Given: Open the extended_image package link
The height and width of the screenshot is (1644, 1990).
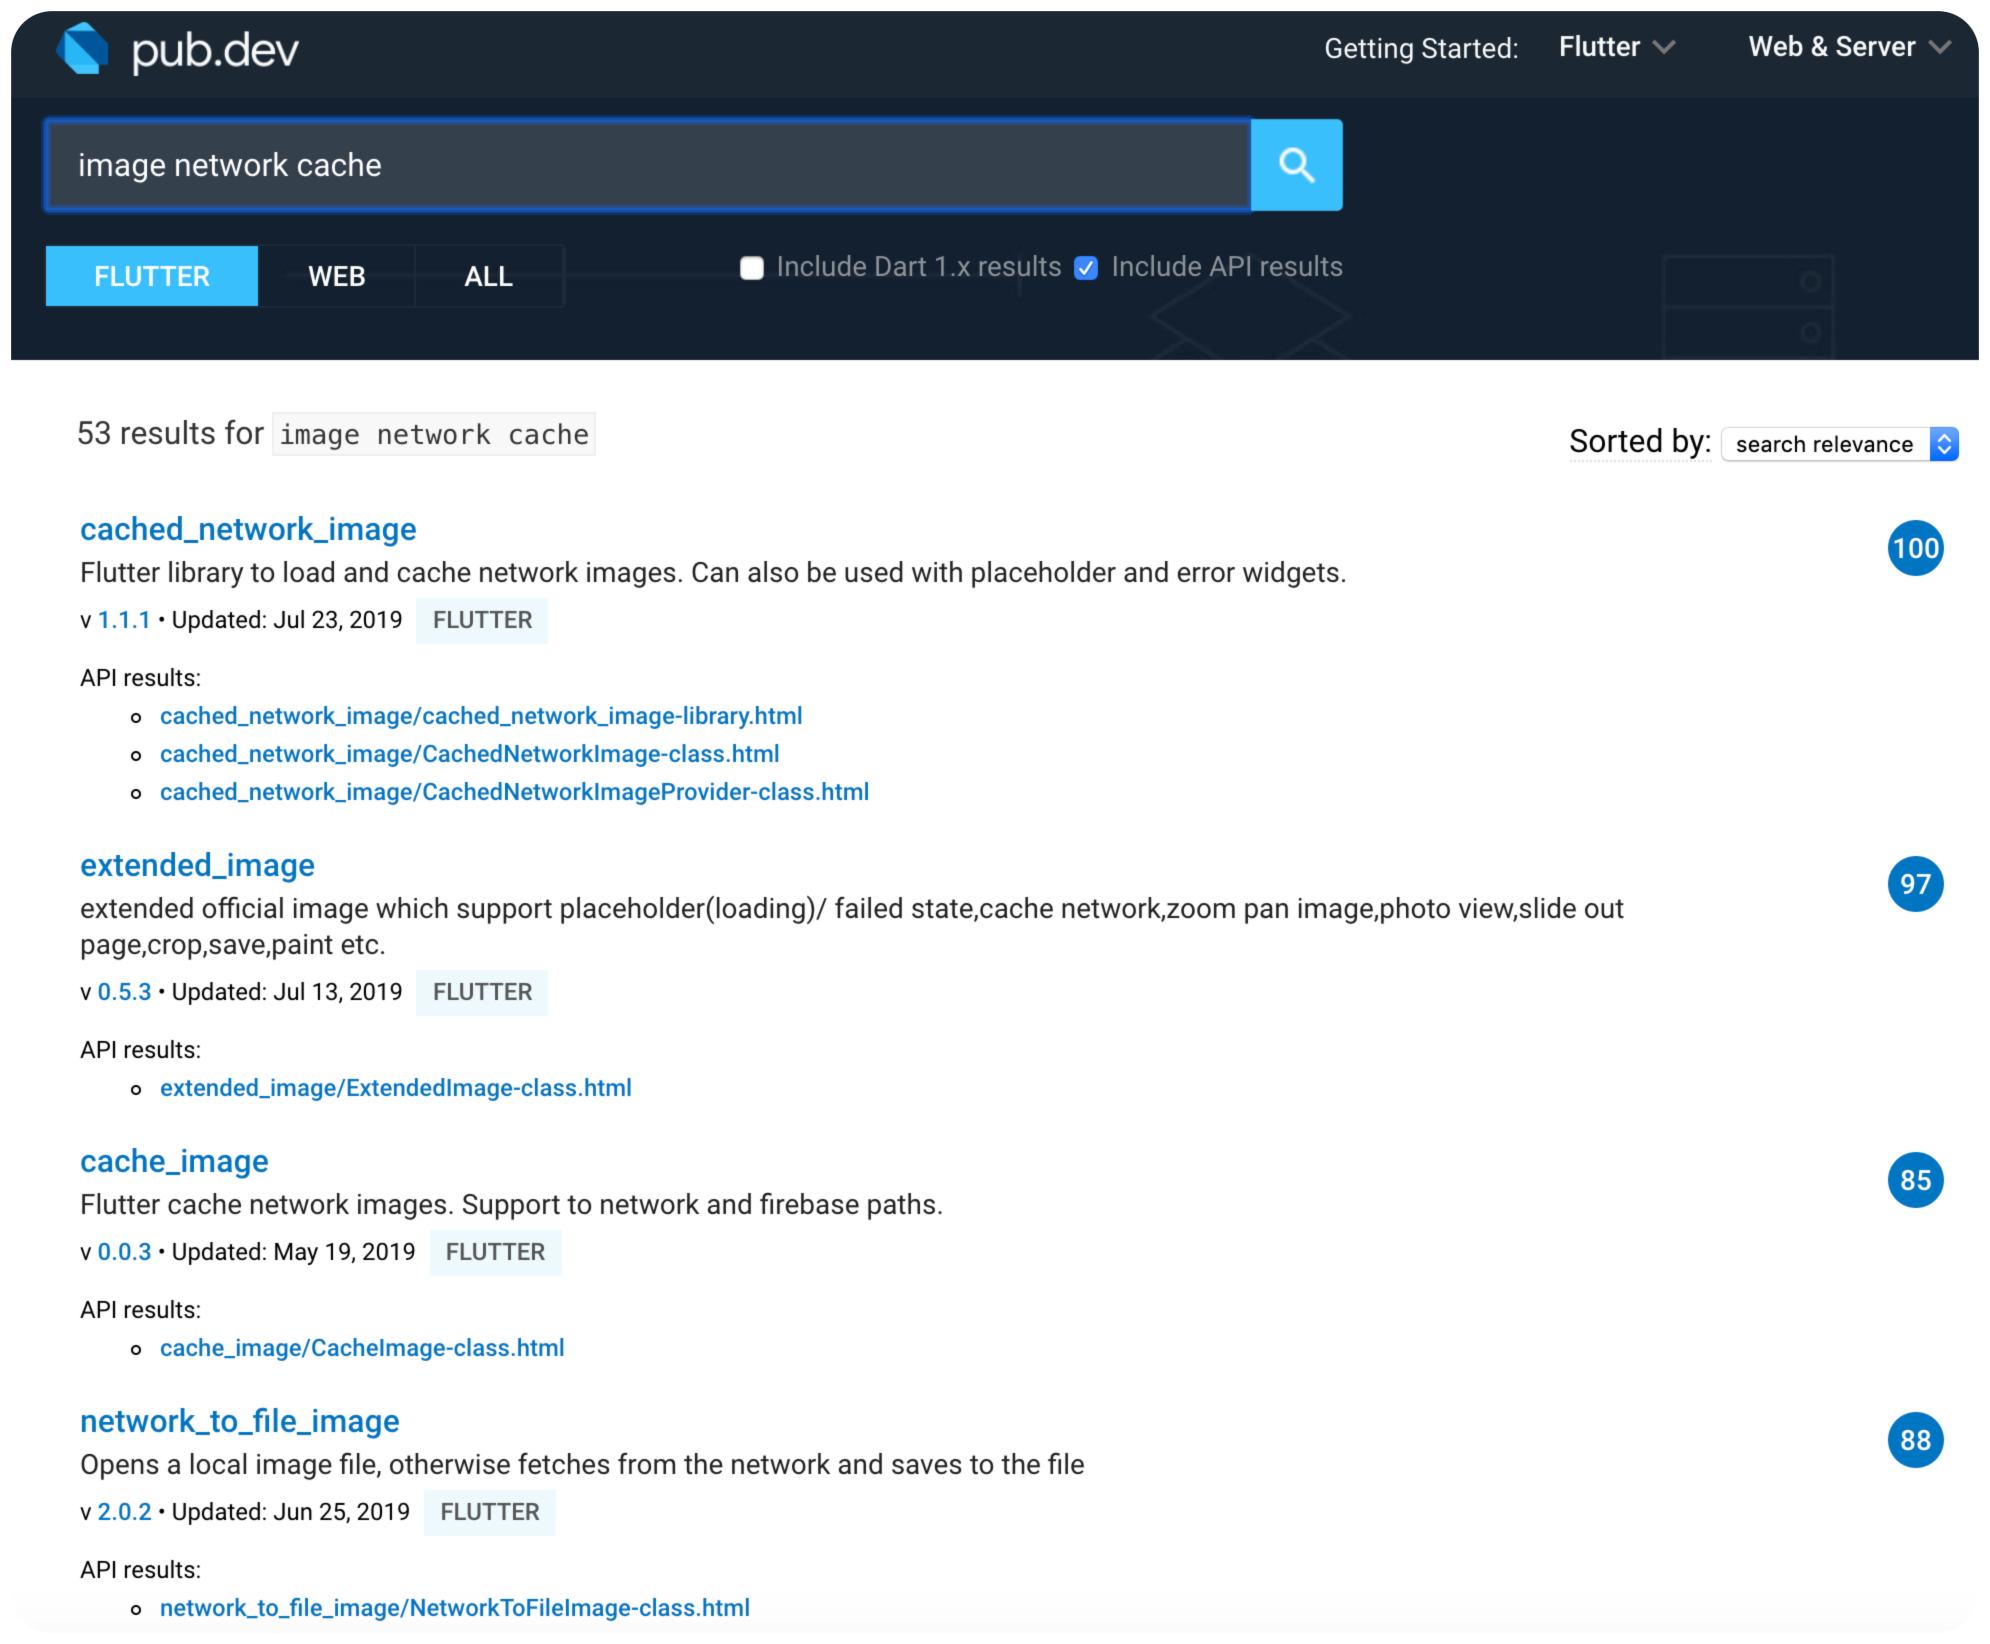Looking at the screenshot, I should [x=197, y=865].
